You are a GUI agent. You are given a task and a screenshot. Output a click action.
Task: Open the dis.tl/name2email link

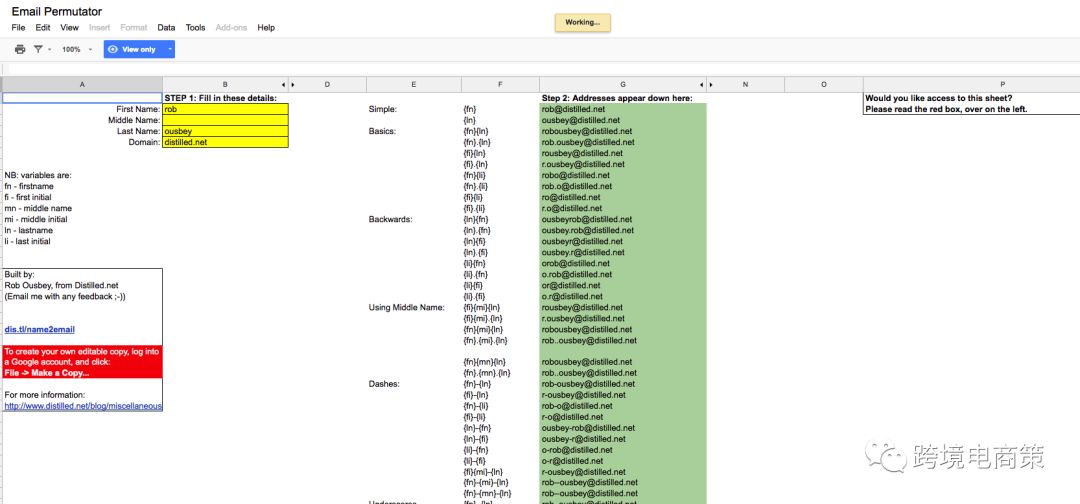[40, 329]
